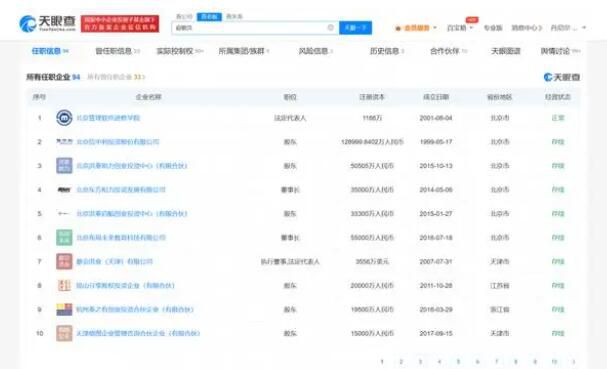This screenshot has height=369, width=607.
Task: Open the company logo in table row 8
Action: pyautogui.click(x=64, y=285)
